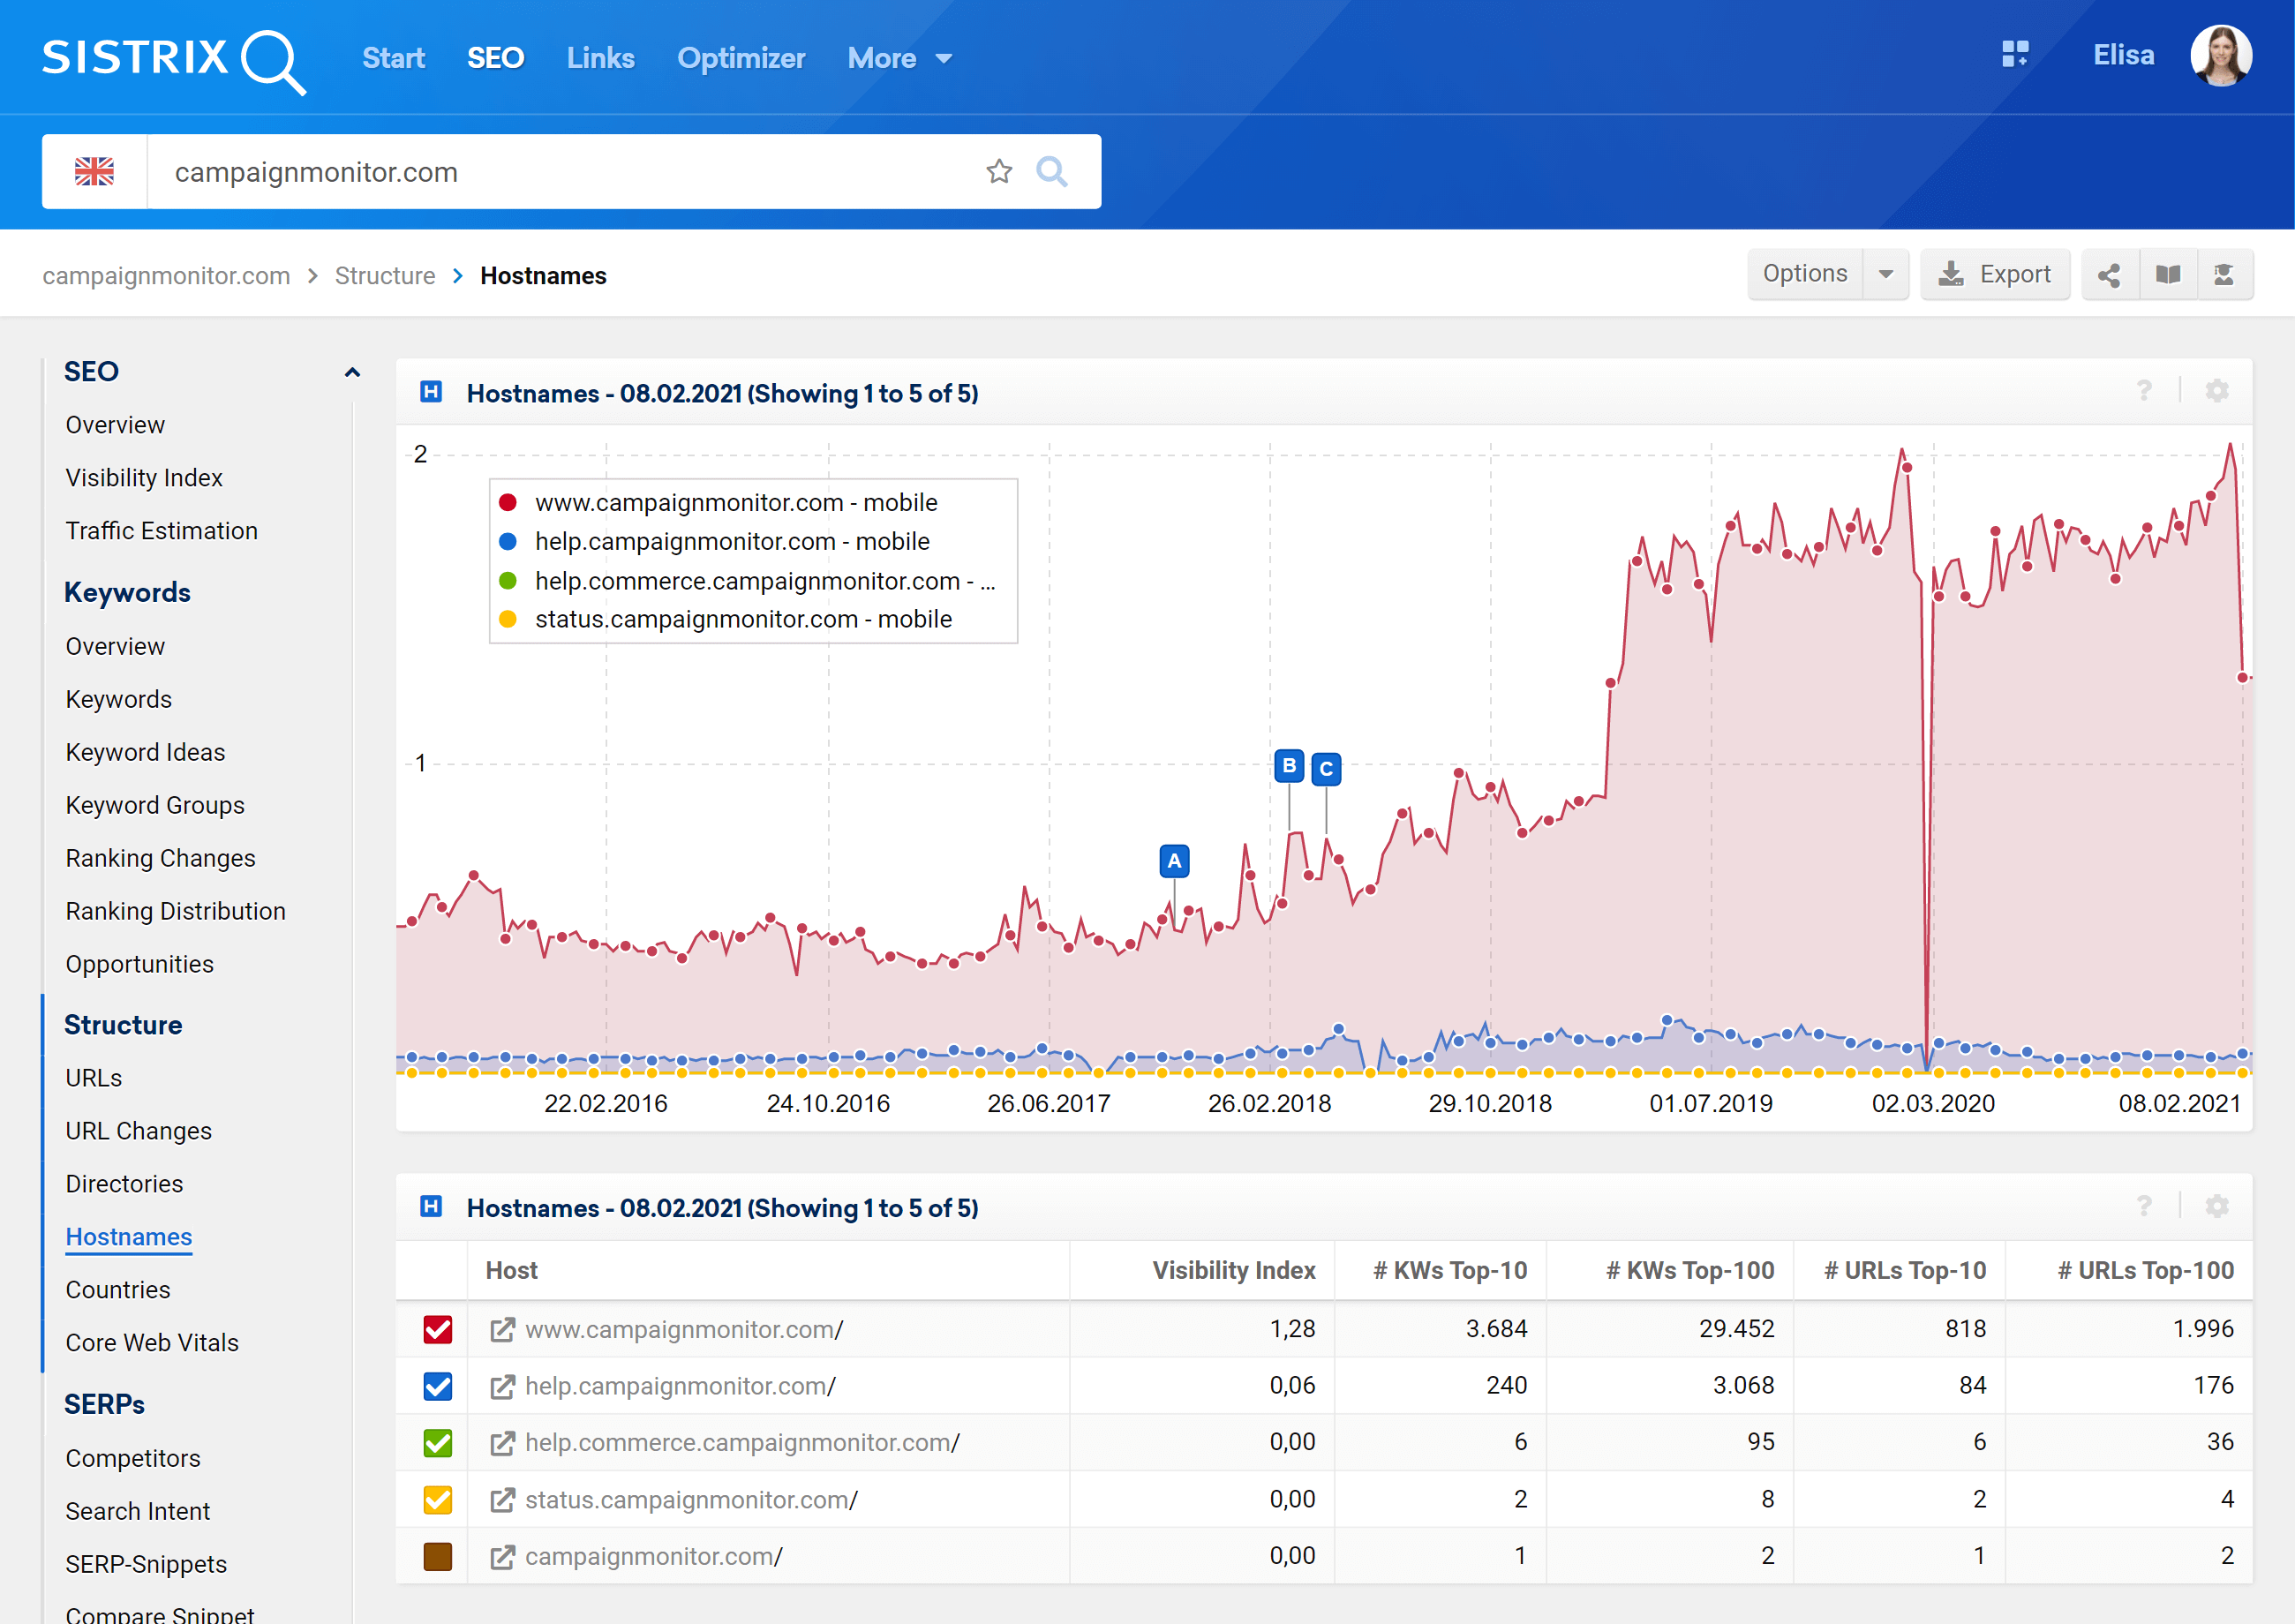Click event pin B on chart
This screenshot has height=1624, width=2295.
tap(1289, 765)
